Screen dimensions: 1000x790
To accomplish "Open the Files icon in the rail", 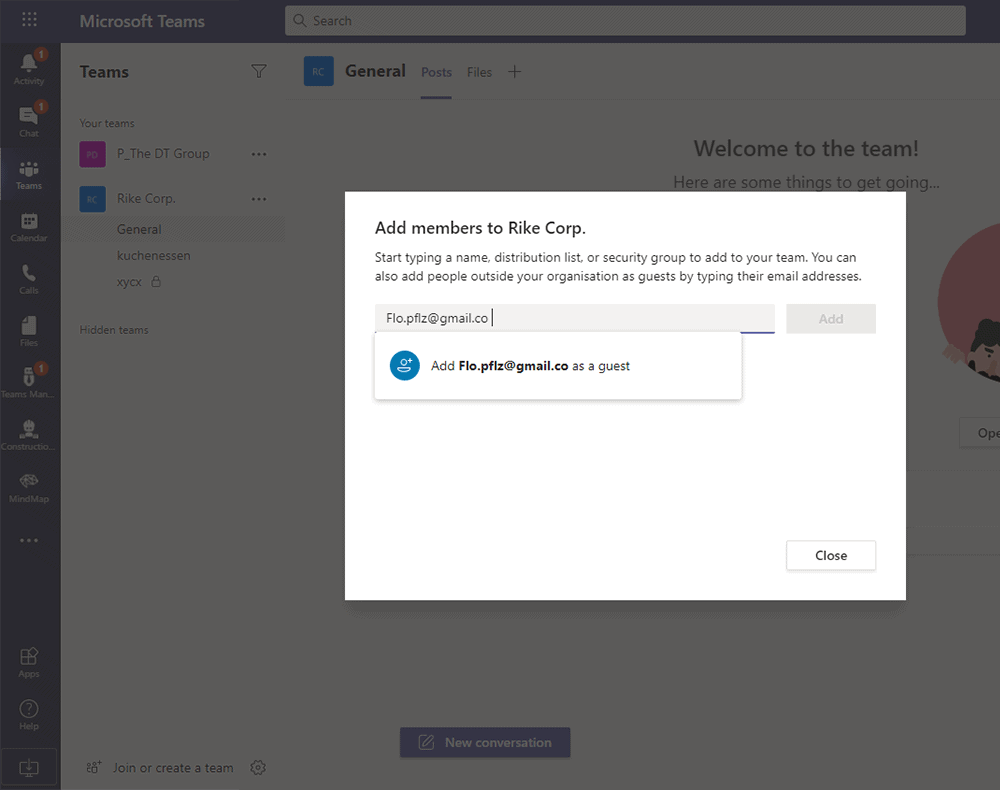I will tap(29, 331).
